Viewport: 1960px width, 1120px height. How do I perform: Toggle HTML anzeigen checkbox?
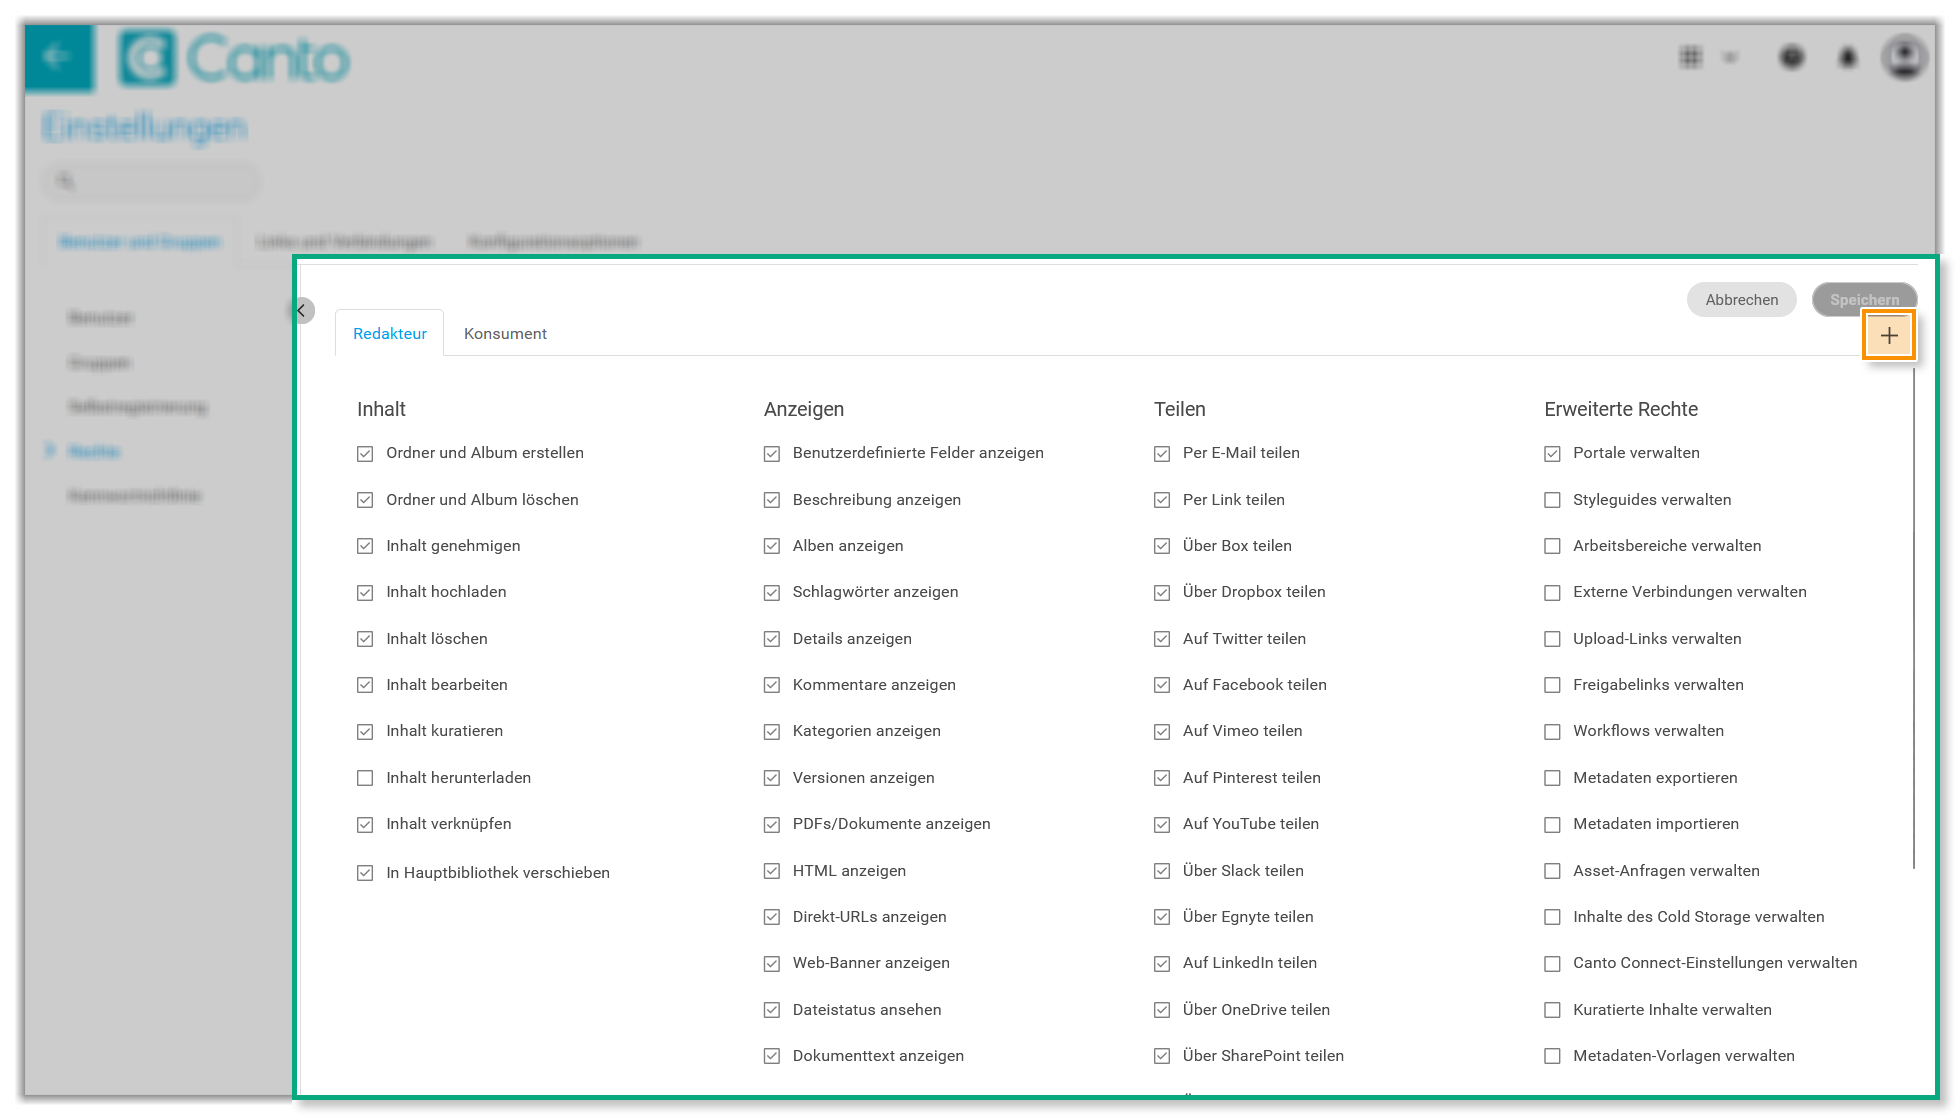click(772, 871)
